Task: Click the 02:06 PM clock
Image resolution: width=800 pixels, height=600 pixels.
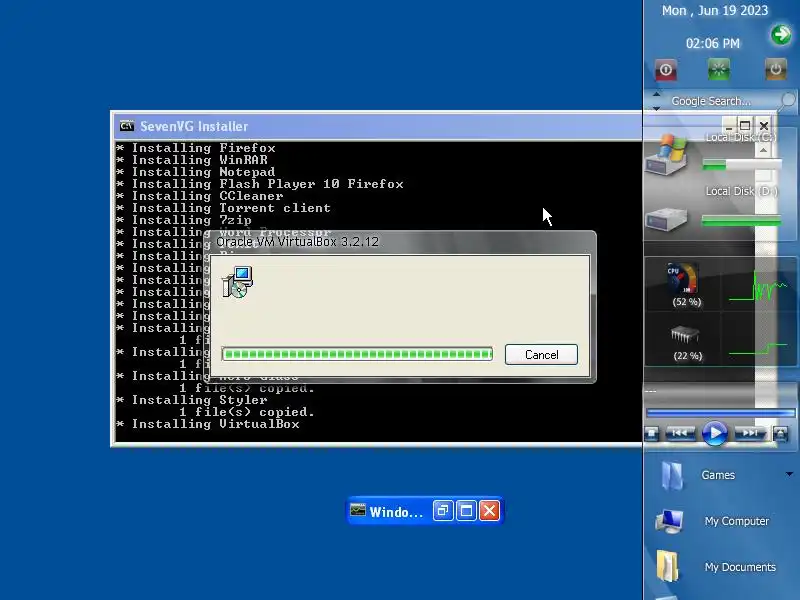Action: click(713, 43)
